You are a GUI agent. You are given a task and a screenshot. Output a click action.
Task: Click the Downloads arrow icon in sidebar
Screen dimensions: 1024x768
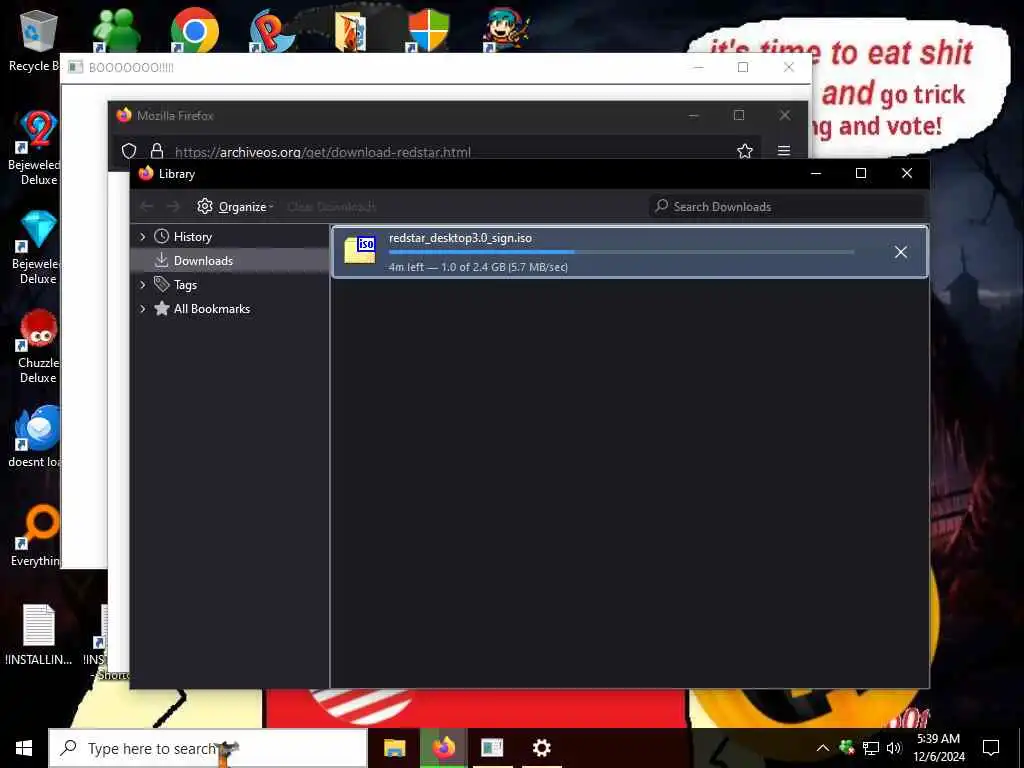161,261
